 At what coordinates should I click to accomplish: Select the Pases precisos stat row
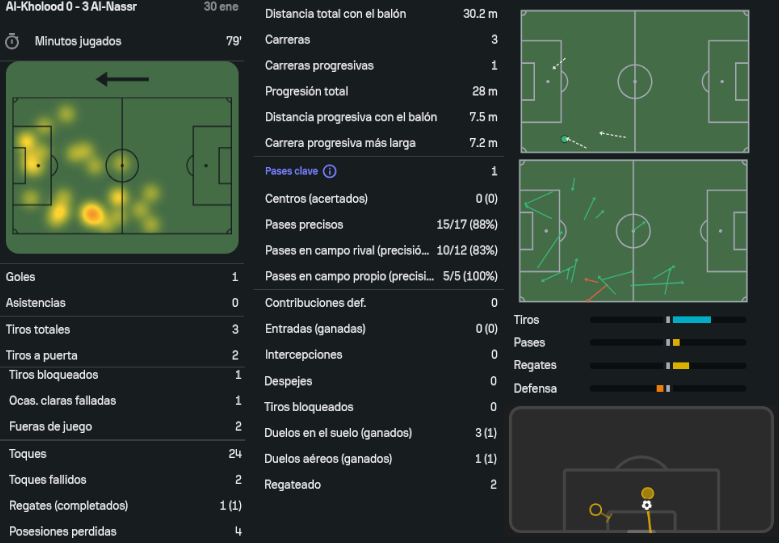tap(381, 225)
